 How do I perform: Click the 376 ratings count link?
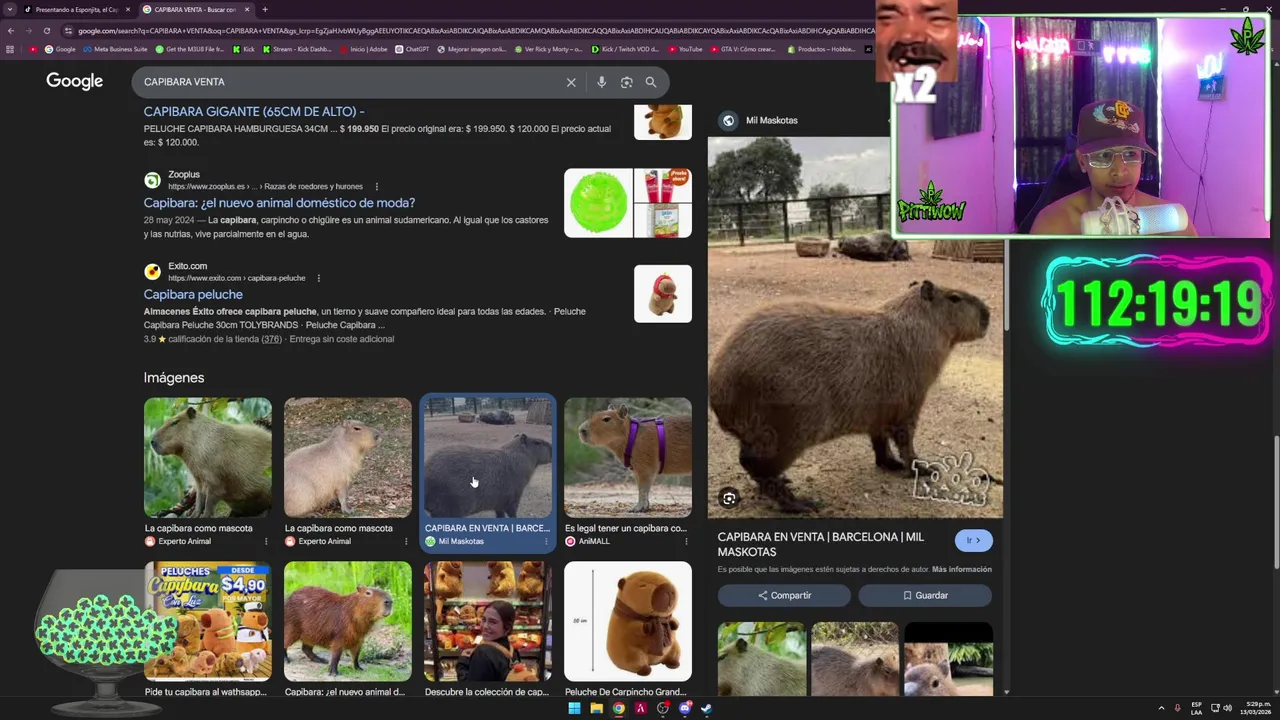tap(271, 339)
